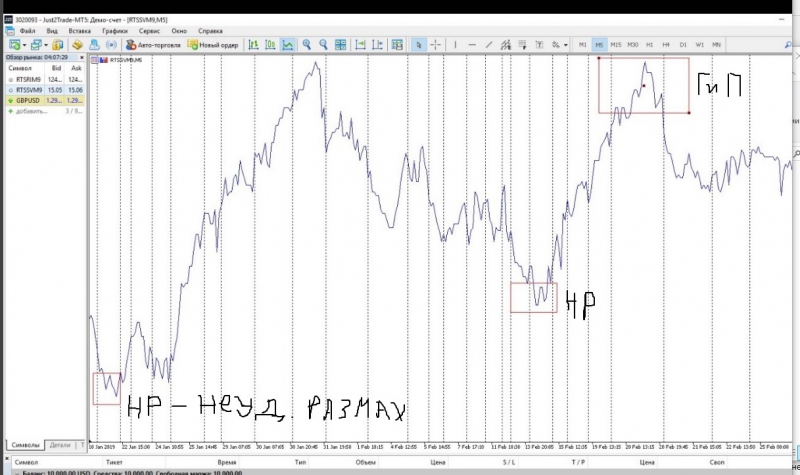The width and height of the screenshot is (800, 475).
Task: Open the templates icon in toolbar
Action: click(397, 45)
